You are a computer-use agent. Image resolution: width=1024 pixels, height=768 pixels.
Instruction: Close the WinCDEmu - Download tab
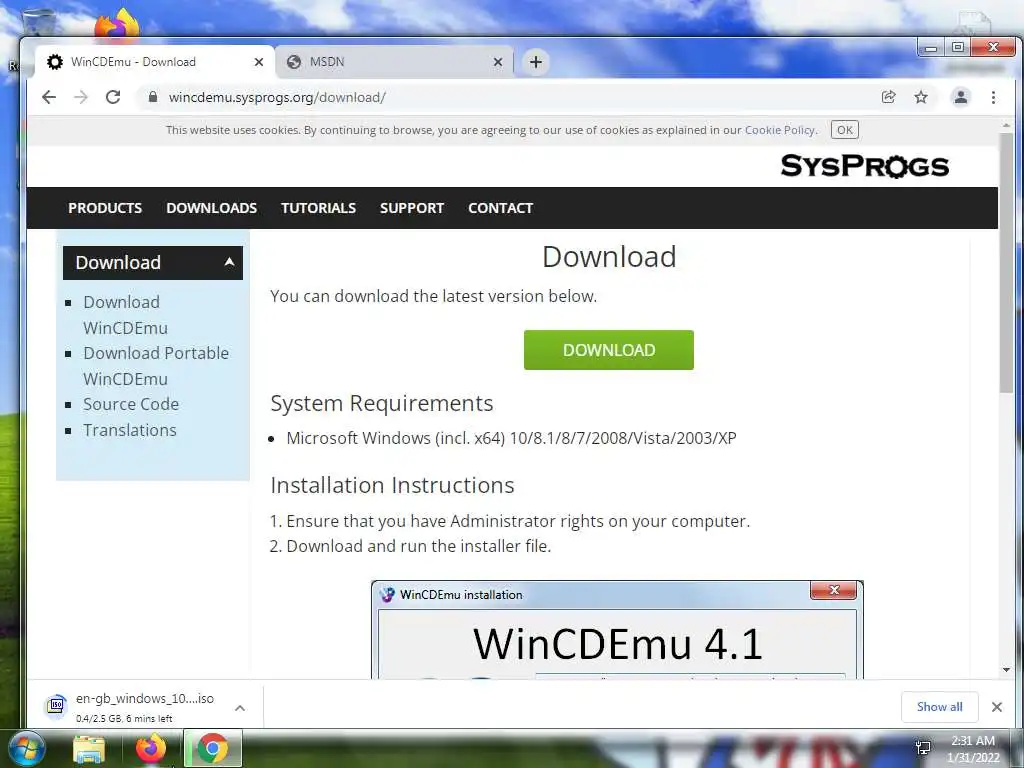click(259, 62)
